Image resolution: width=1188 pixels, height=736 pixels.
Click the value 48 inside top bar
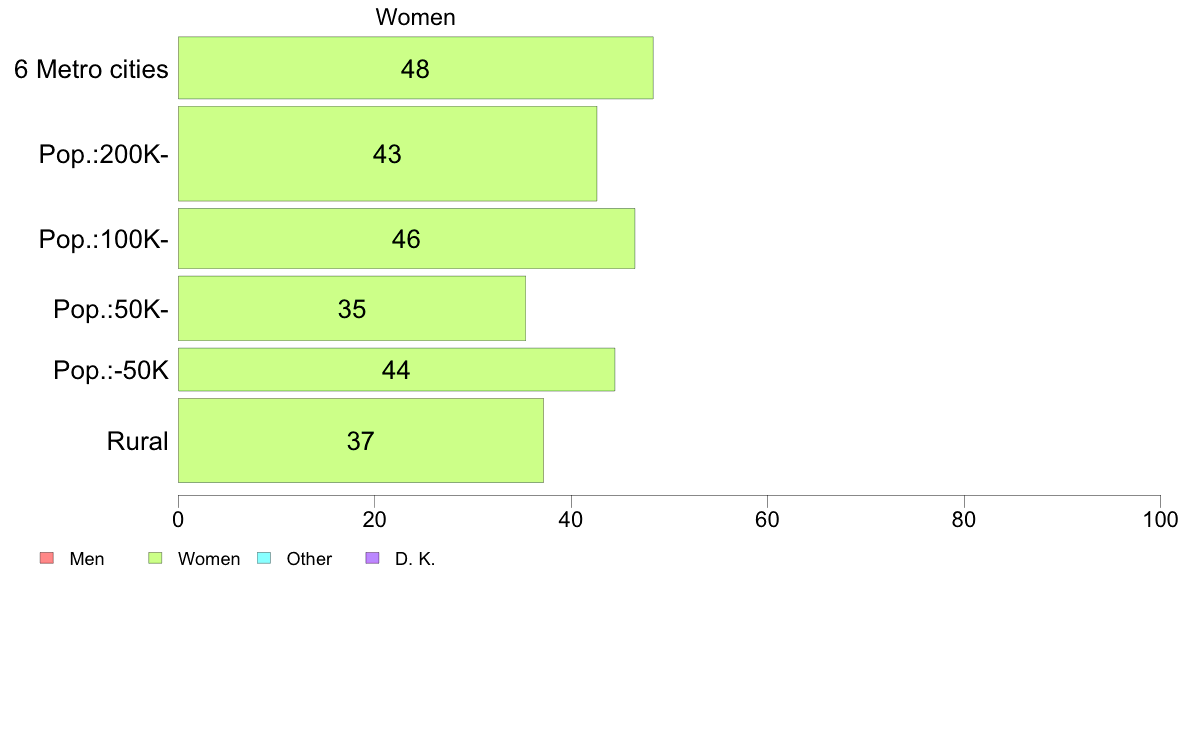tap(415, 69)
